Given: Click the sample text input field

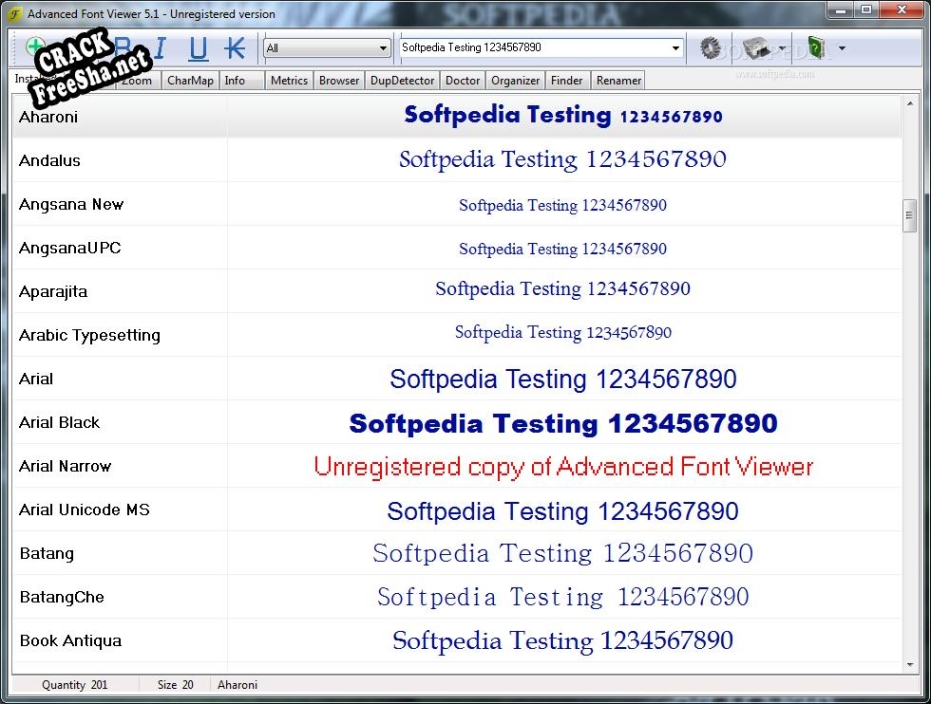Looking at the screenshot, I should (x=530, y=48).
